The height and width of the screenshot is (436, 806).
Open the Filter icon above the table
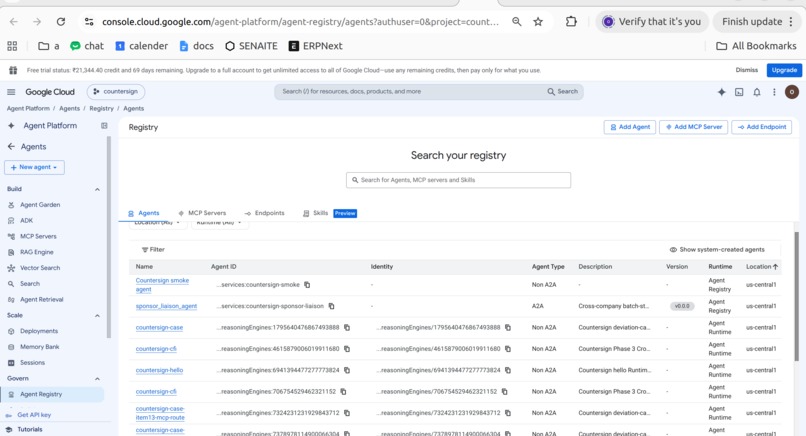click(x=145, y=249)
